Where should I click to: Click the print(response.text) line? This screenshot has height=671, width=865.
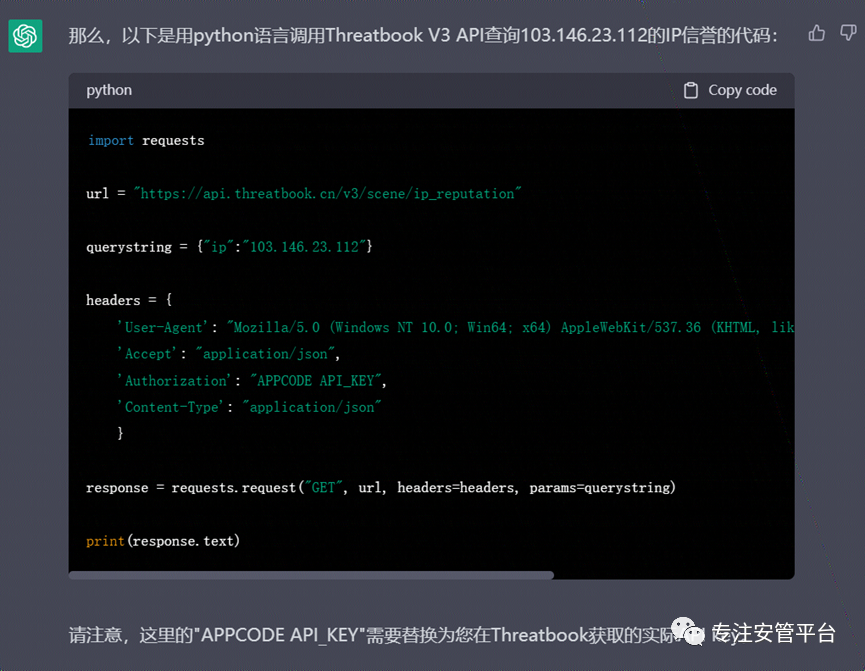(163, 541)
